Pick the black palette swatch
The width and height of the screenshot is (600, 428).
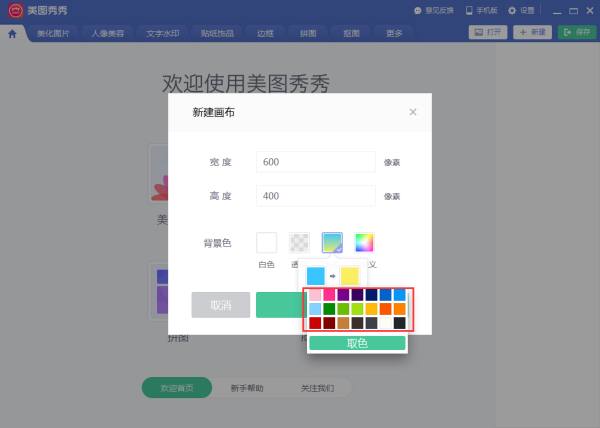tap(399, 323)
